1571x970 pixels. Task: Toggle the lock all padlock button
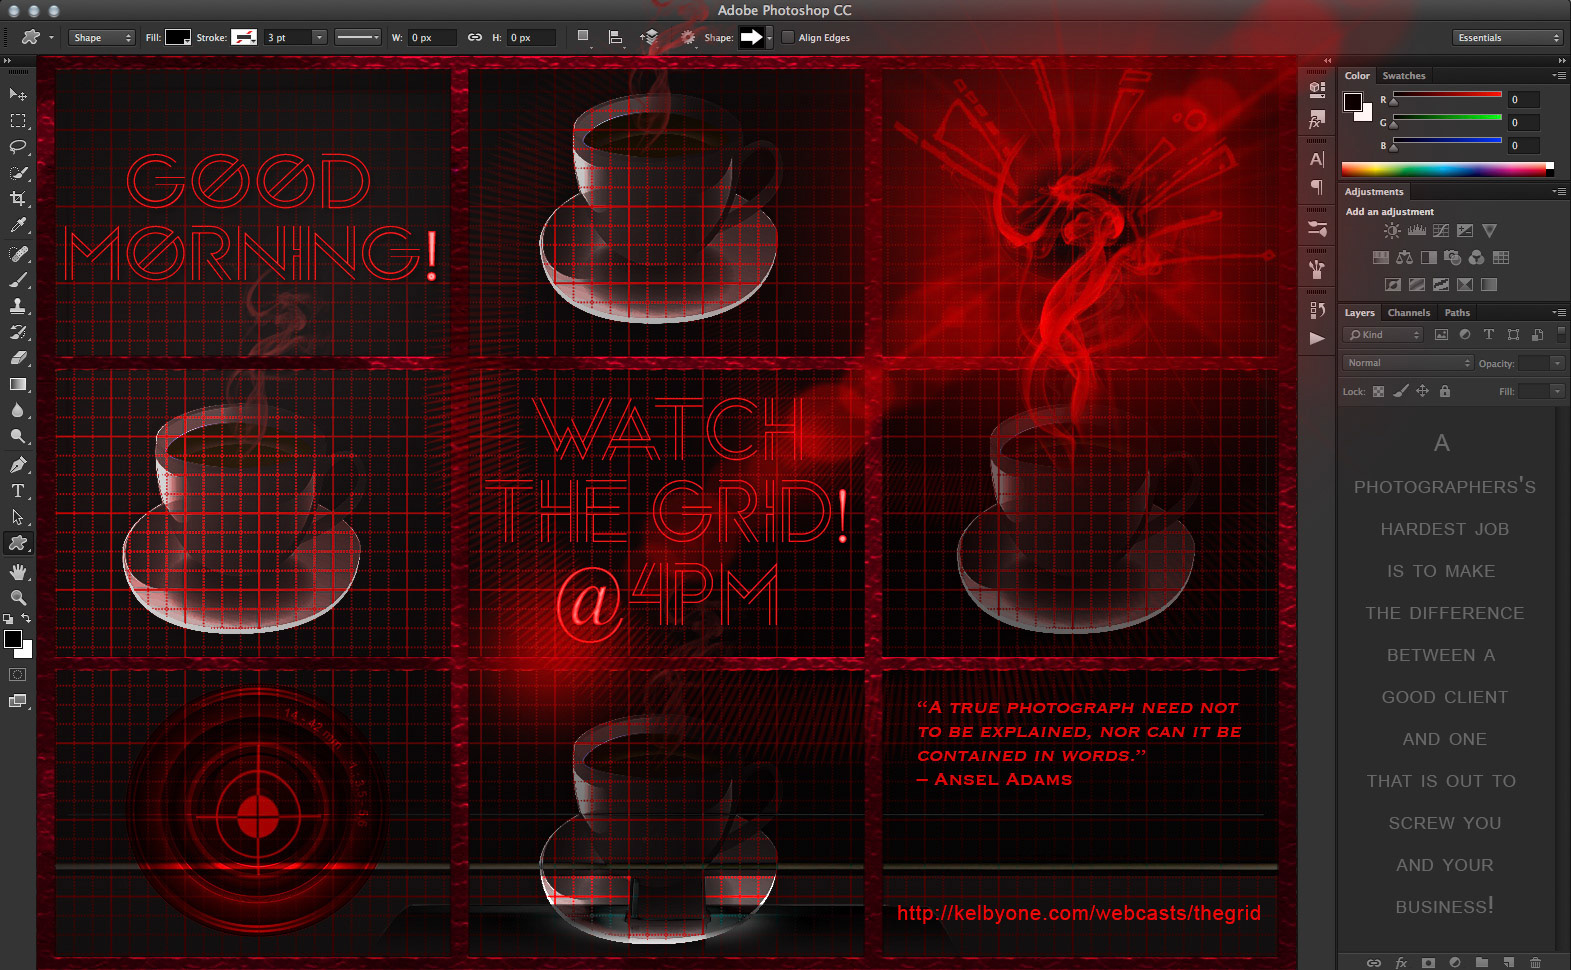tap(1444, 391)
